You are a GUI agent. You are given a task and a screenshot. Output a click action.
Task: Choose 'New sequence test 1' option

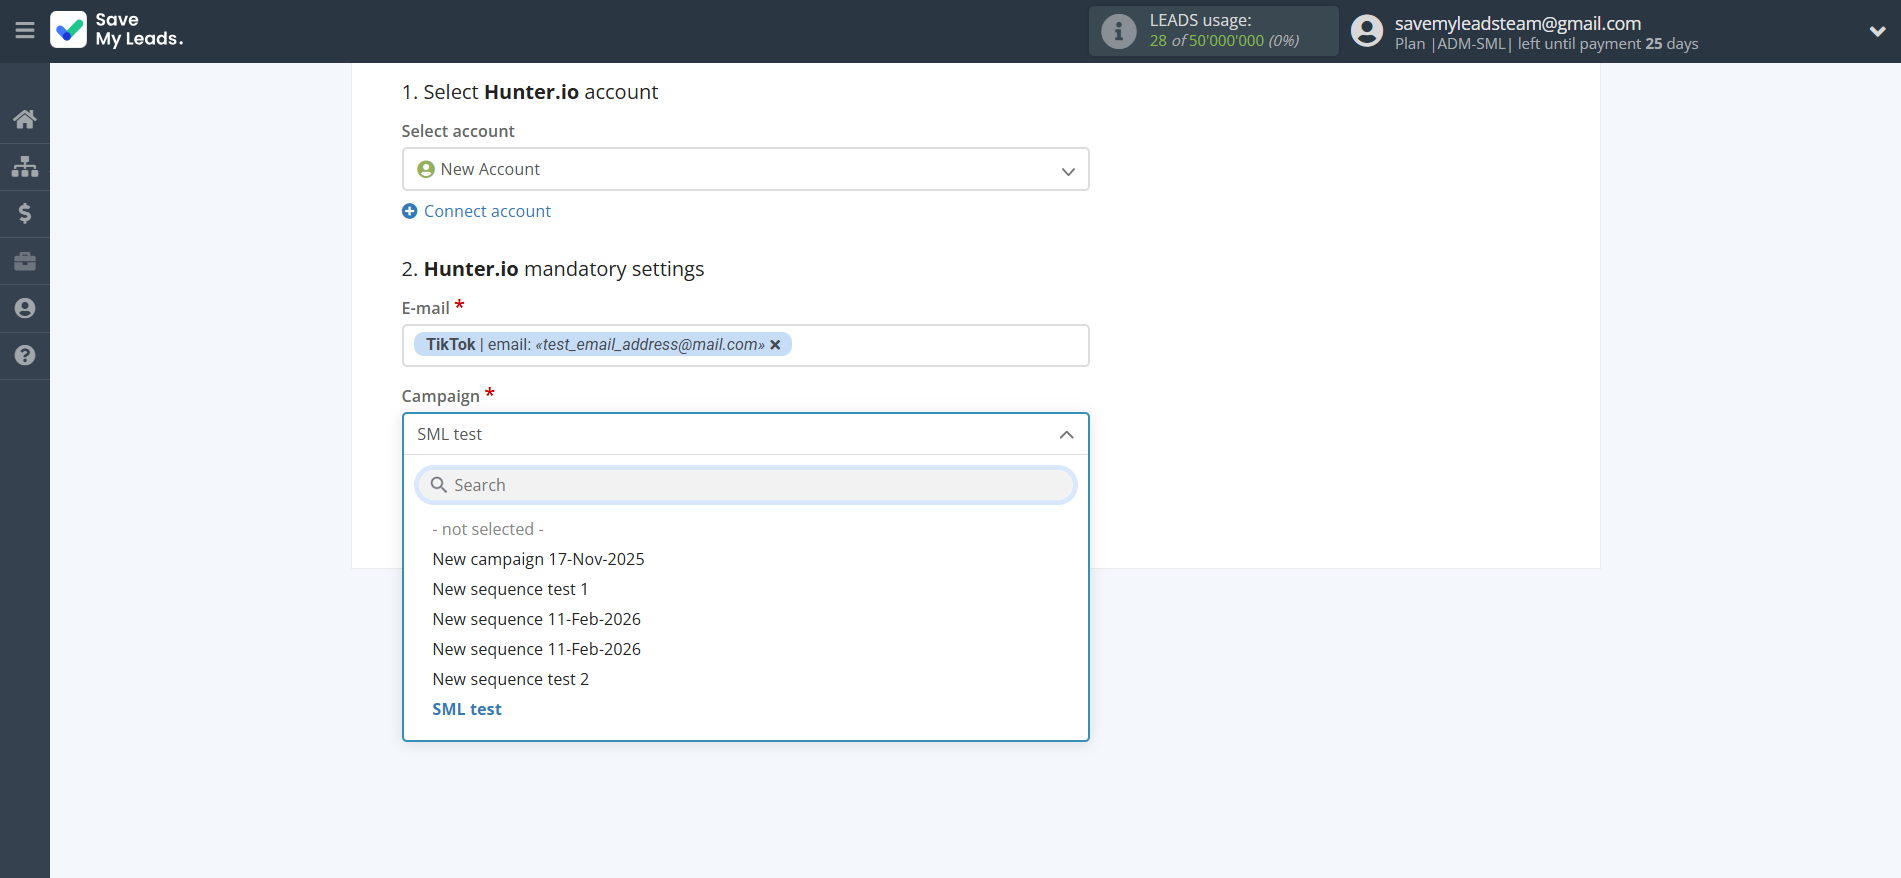(510, 589)
